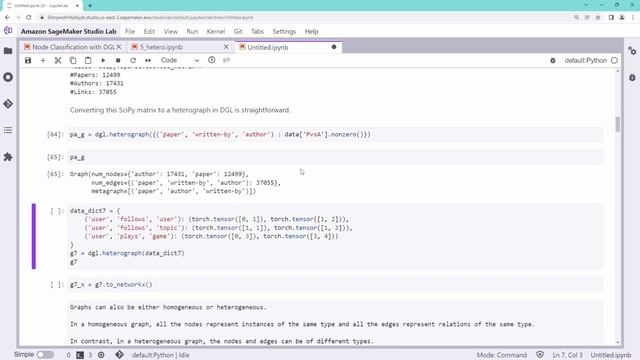This screenshot has height=360, width=640.
Task: Restart the kernel icon
Action: pyautogui.click(x=133, y=60)
